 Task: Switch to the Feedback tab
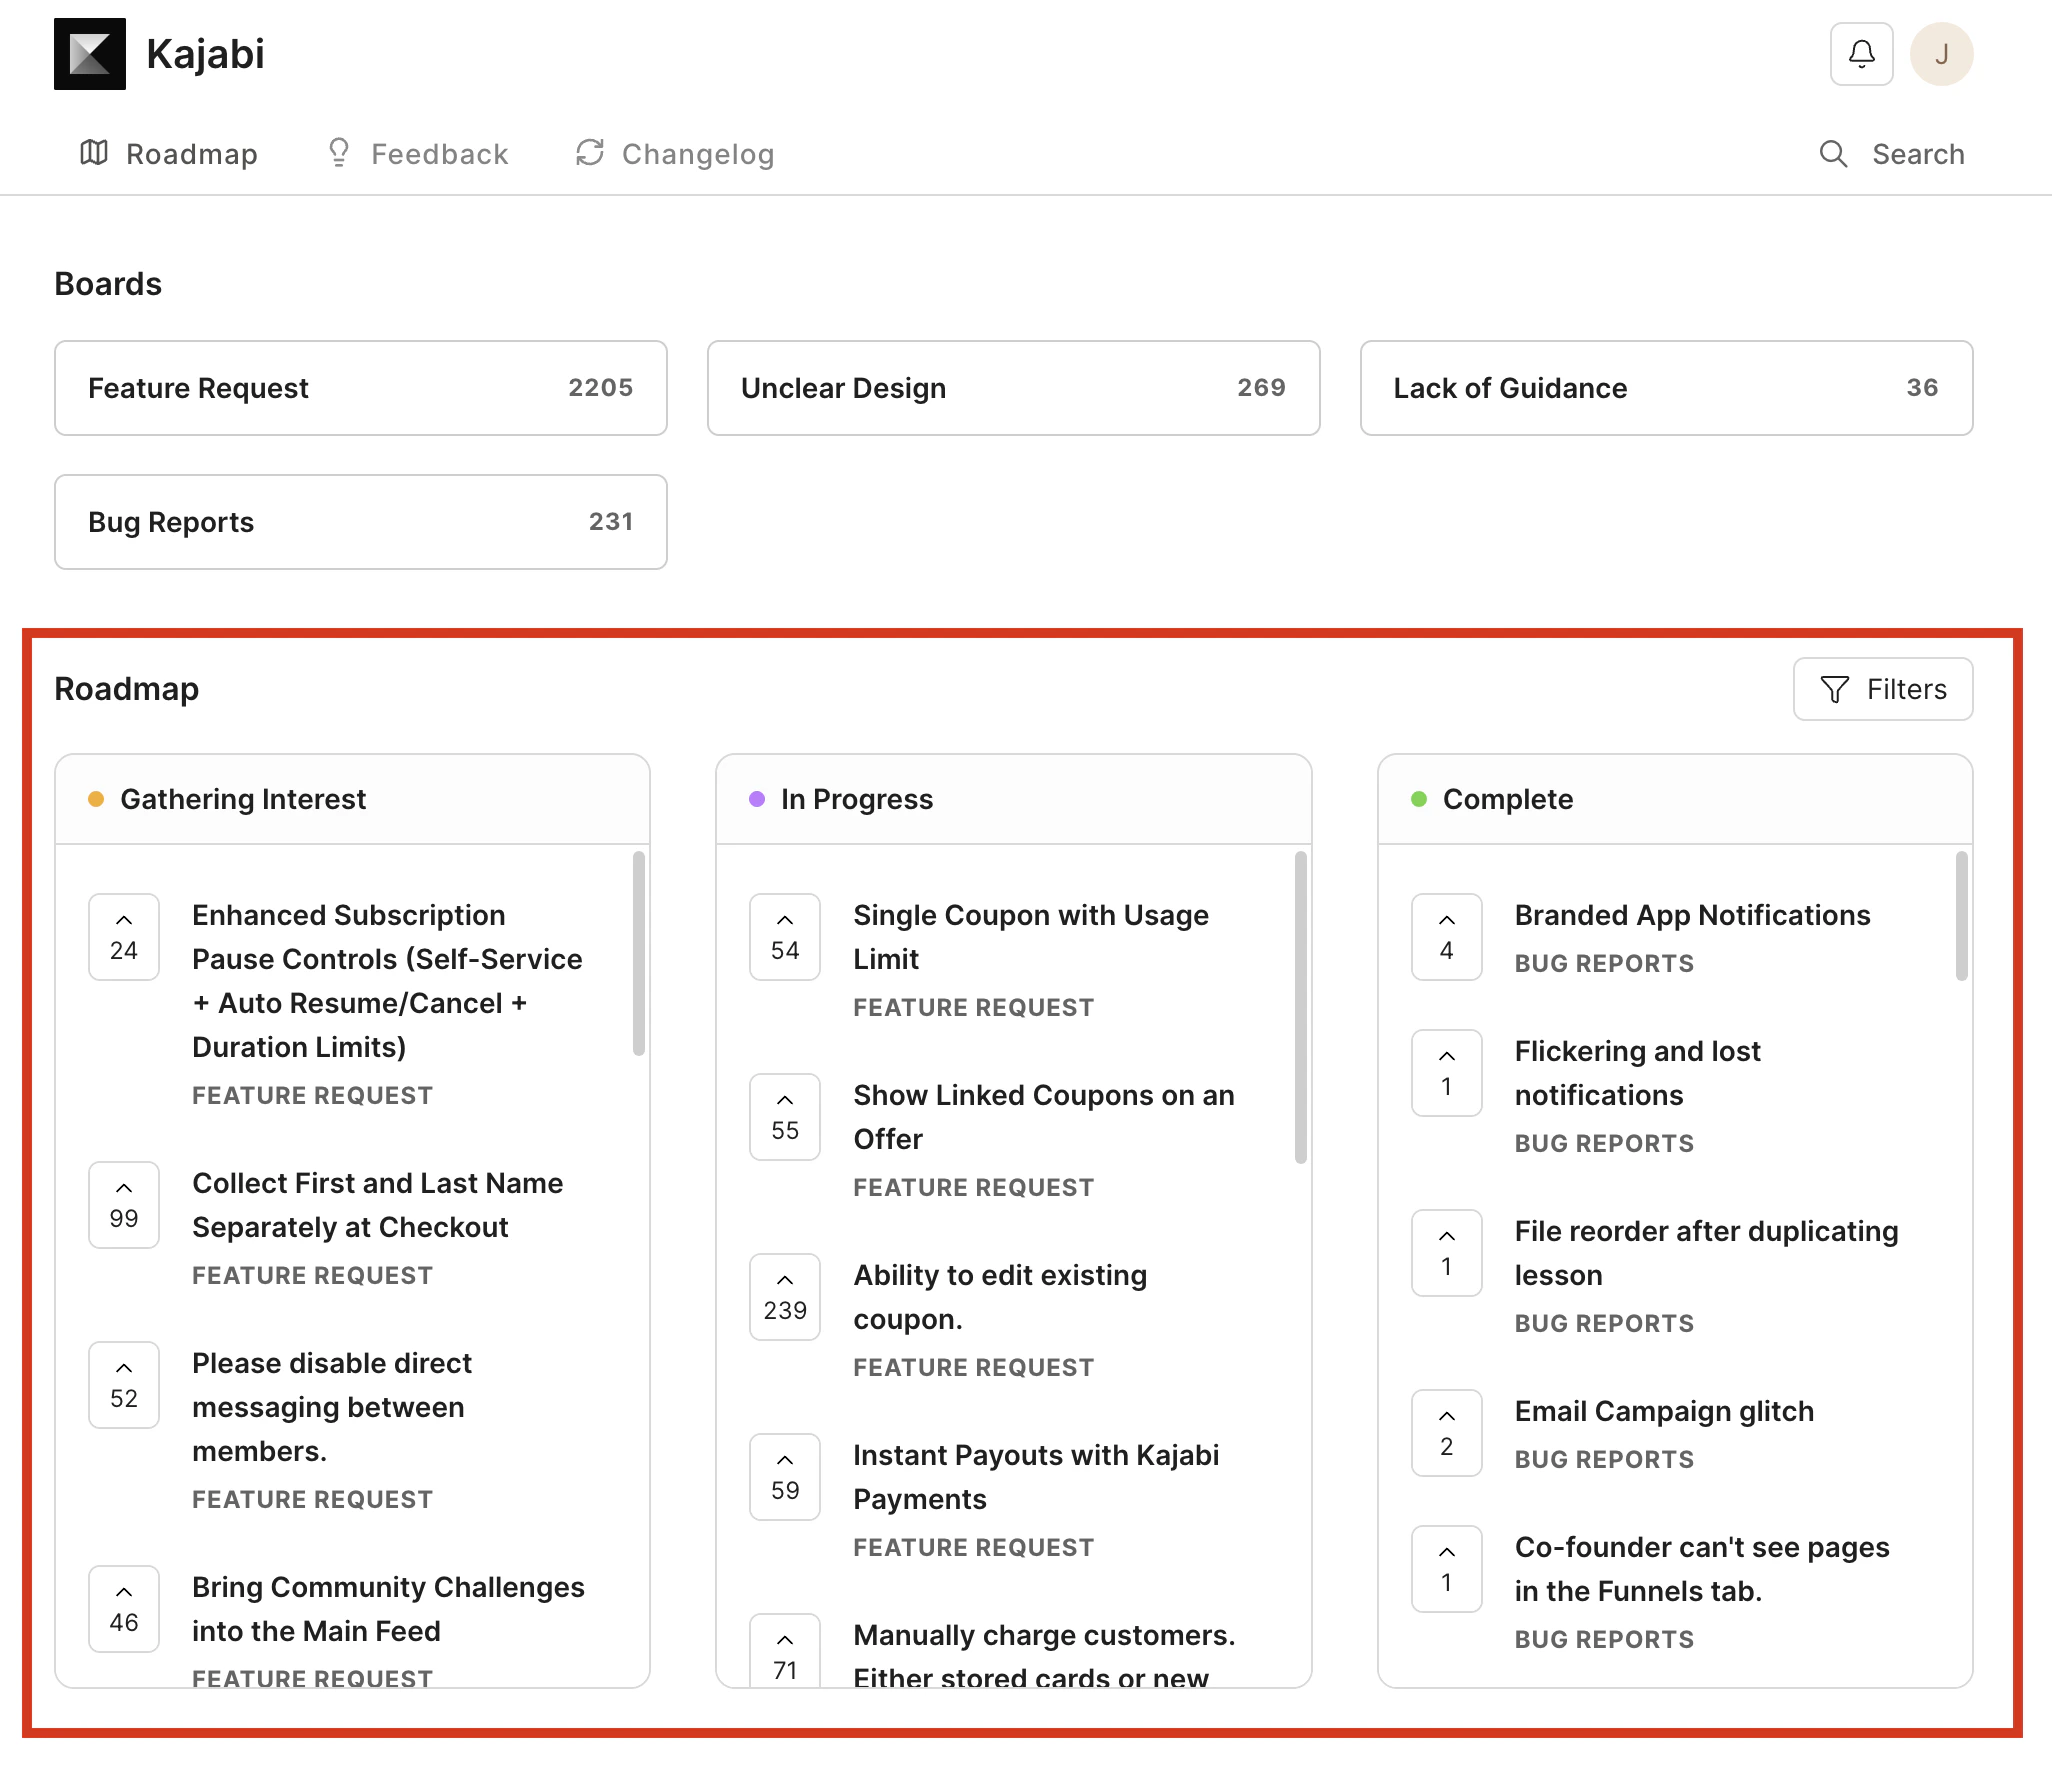point(417,154)
